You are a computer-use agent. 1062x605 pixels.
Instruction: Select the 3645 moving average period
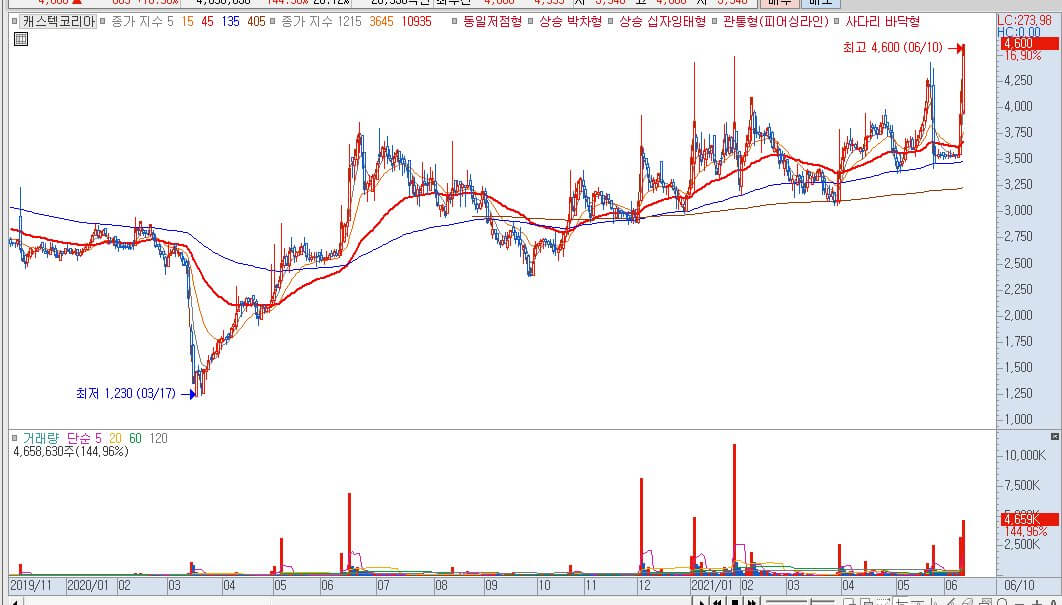[x=381, y=22]
